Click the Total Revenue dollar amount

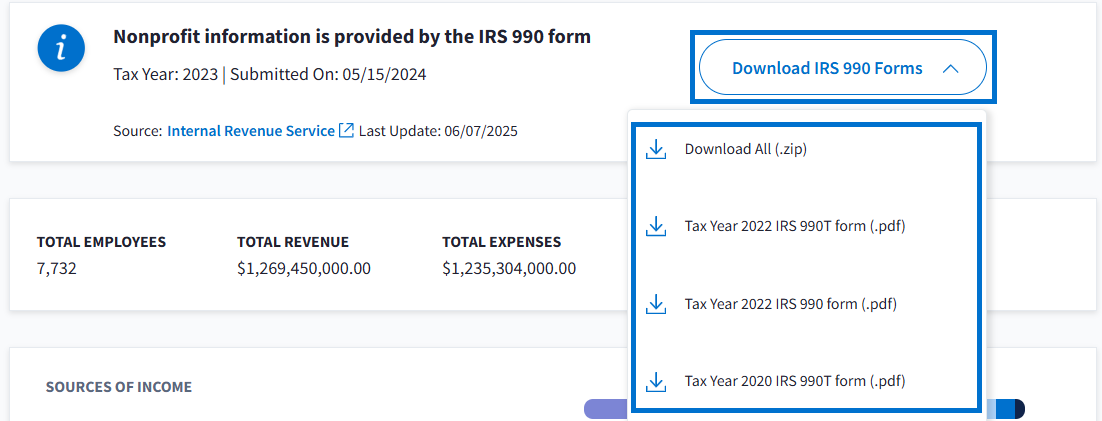click(x=304, y=268)
